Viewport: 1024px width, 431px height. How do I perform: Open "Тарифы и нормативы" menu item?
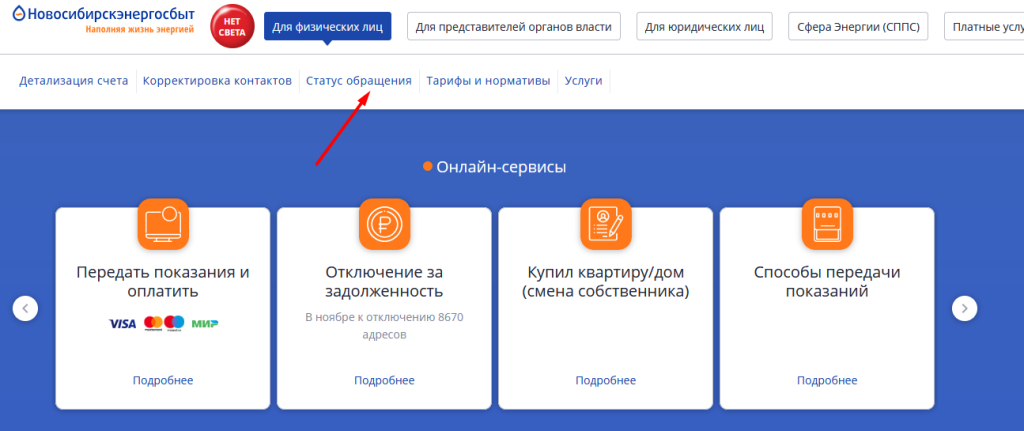pos(488,80)
